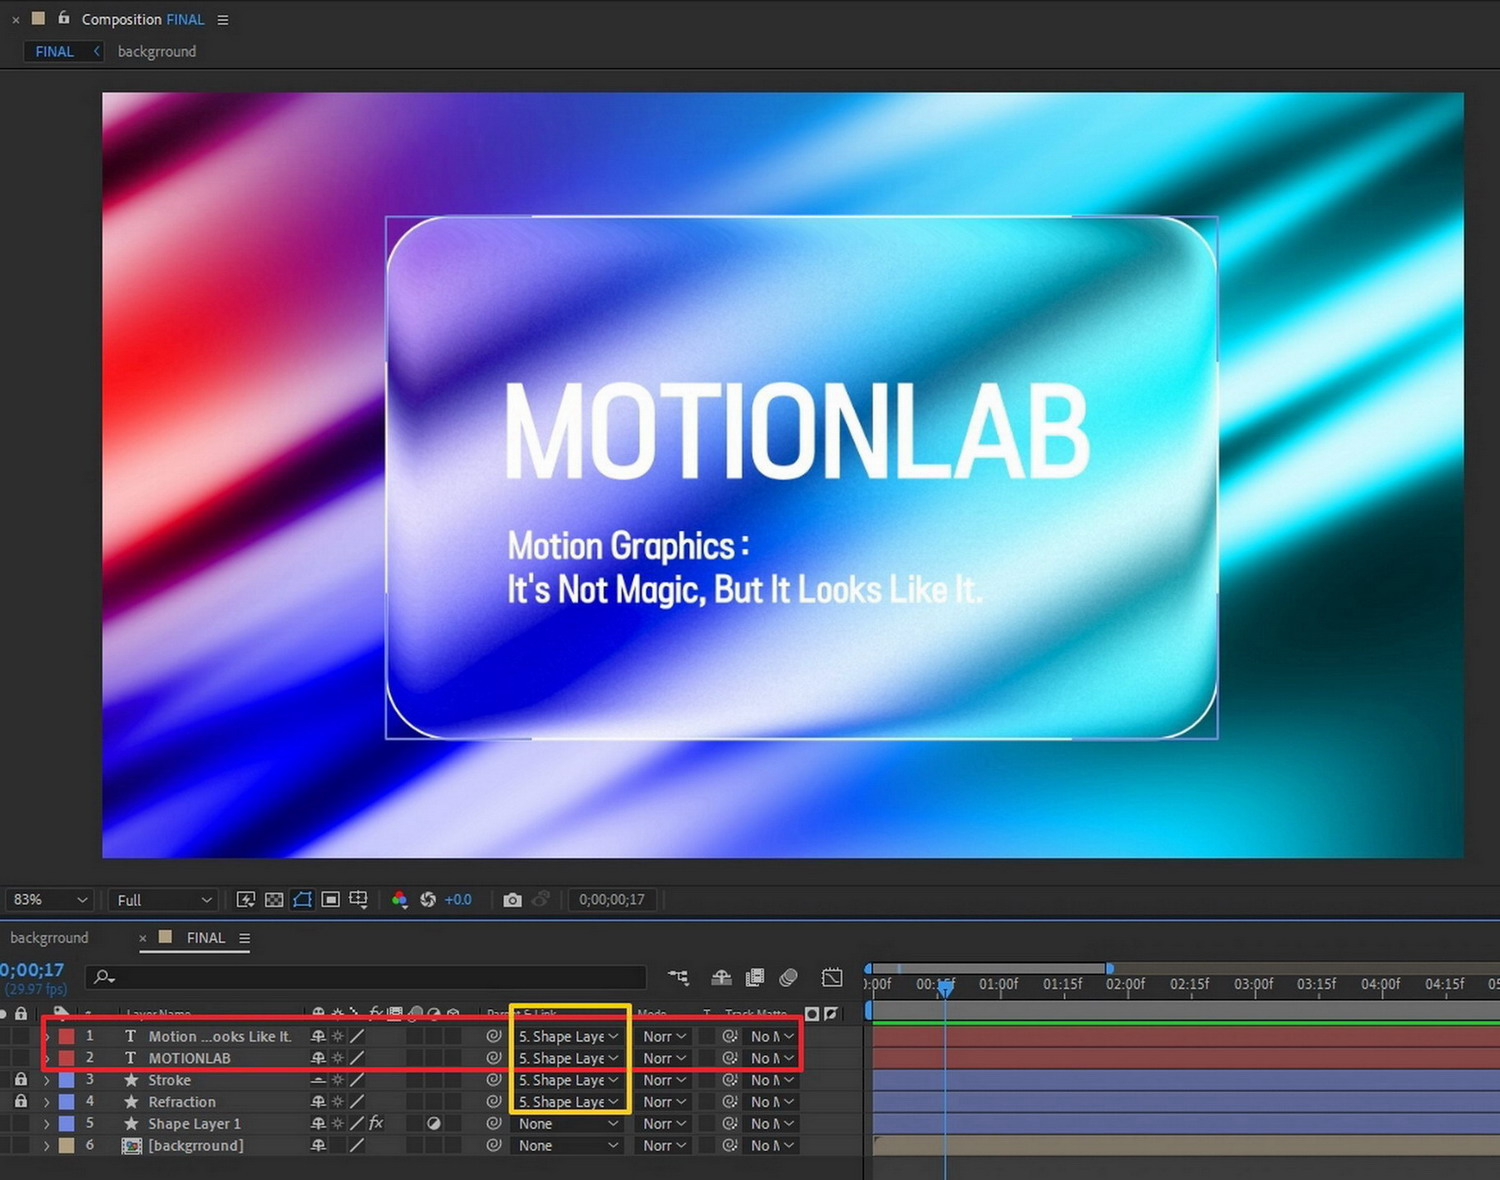Expand the [backgrround] layer properties

point(46,1146)
